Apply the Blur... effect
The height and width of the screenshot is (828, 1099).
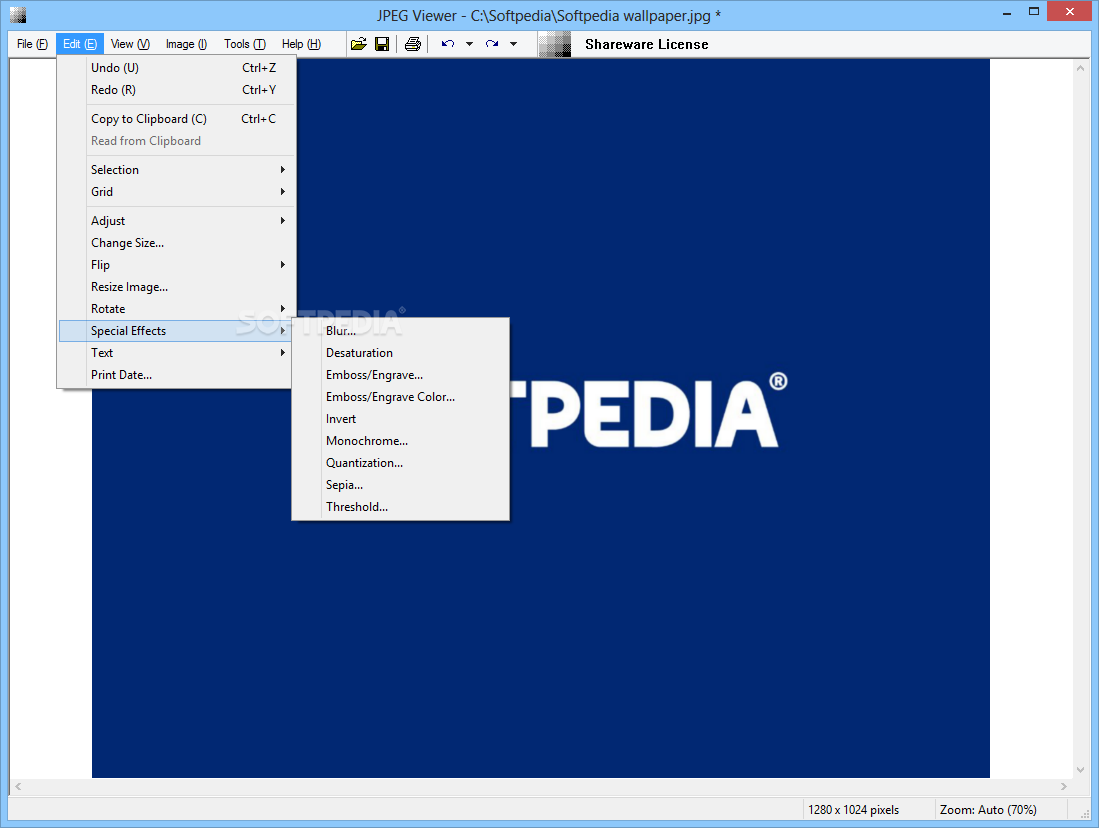(x=400, y=331)
